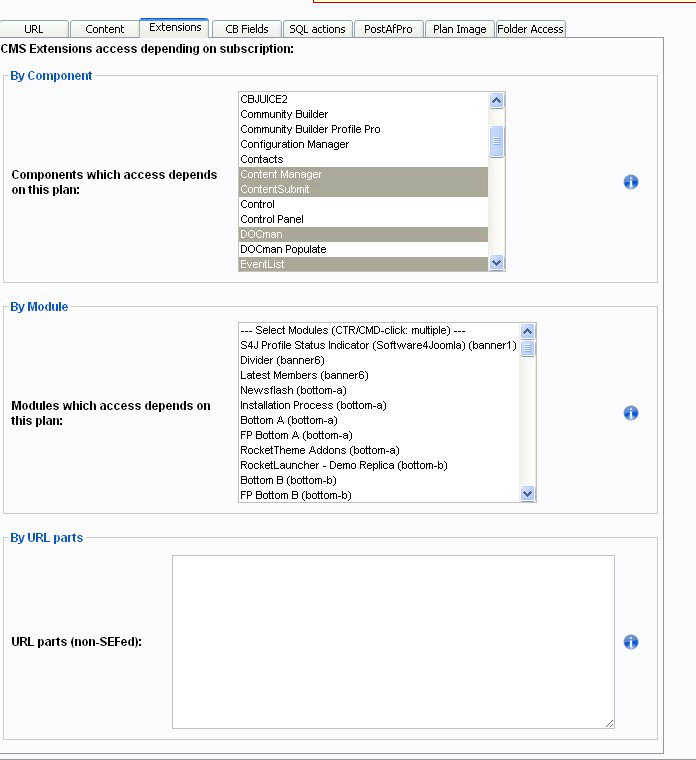
Task: Open SQL actions tab
Action: click(317, 29)
